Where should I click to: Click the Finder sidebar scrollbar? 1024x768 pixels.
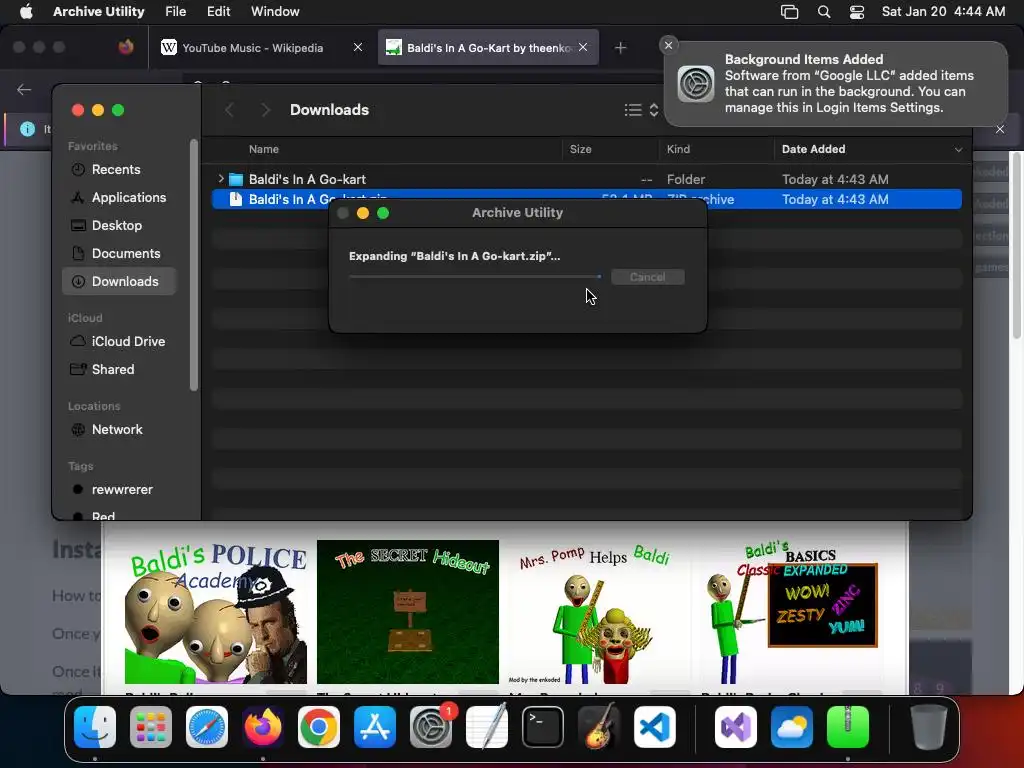[x=193, y=265]
